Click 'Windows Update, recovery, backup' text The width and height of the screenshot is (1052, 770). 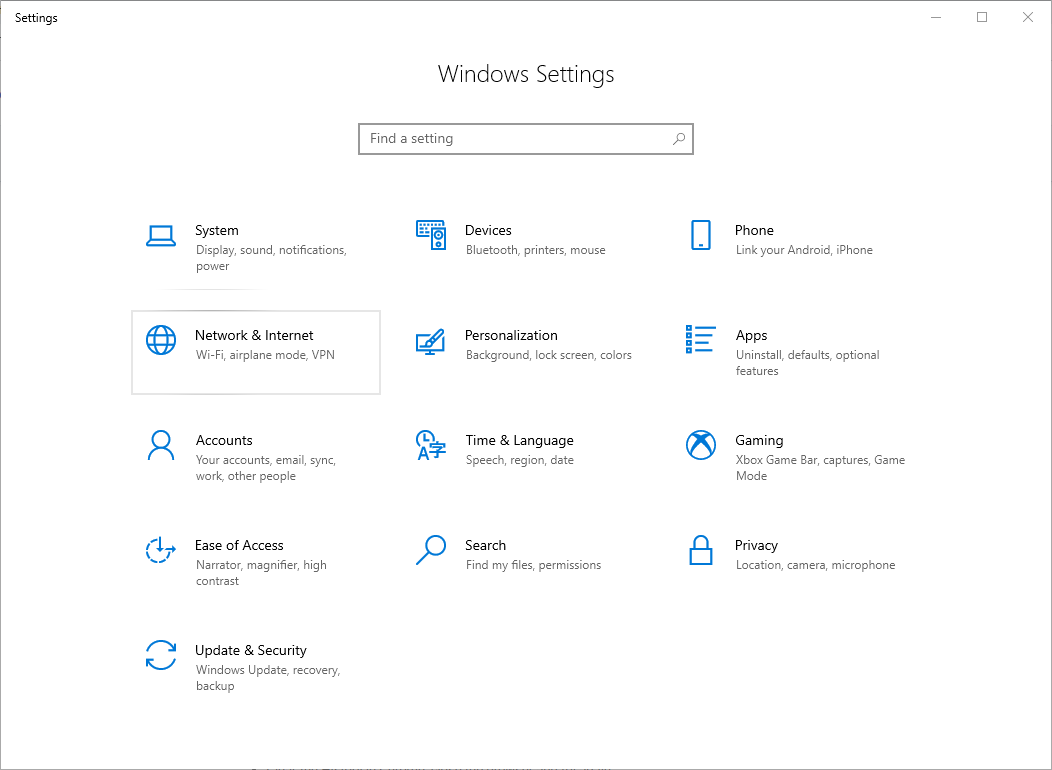pos(268,678)
